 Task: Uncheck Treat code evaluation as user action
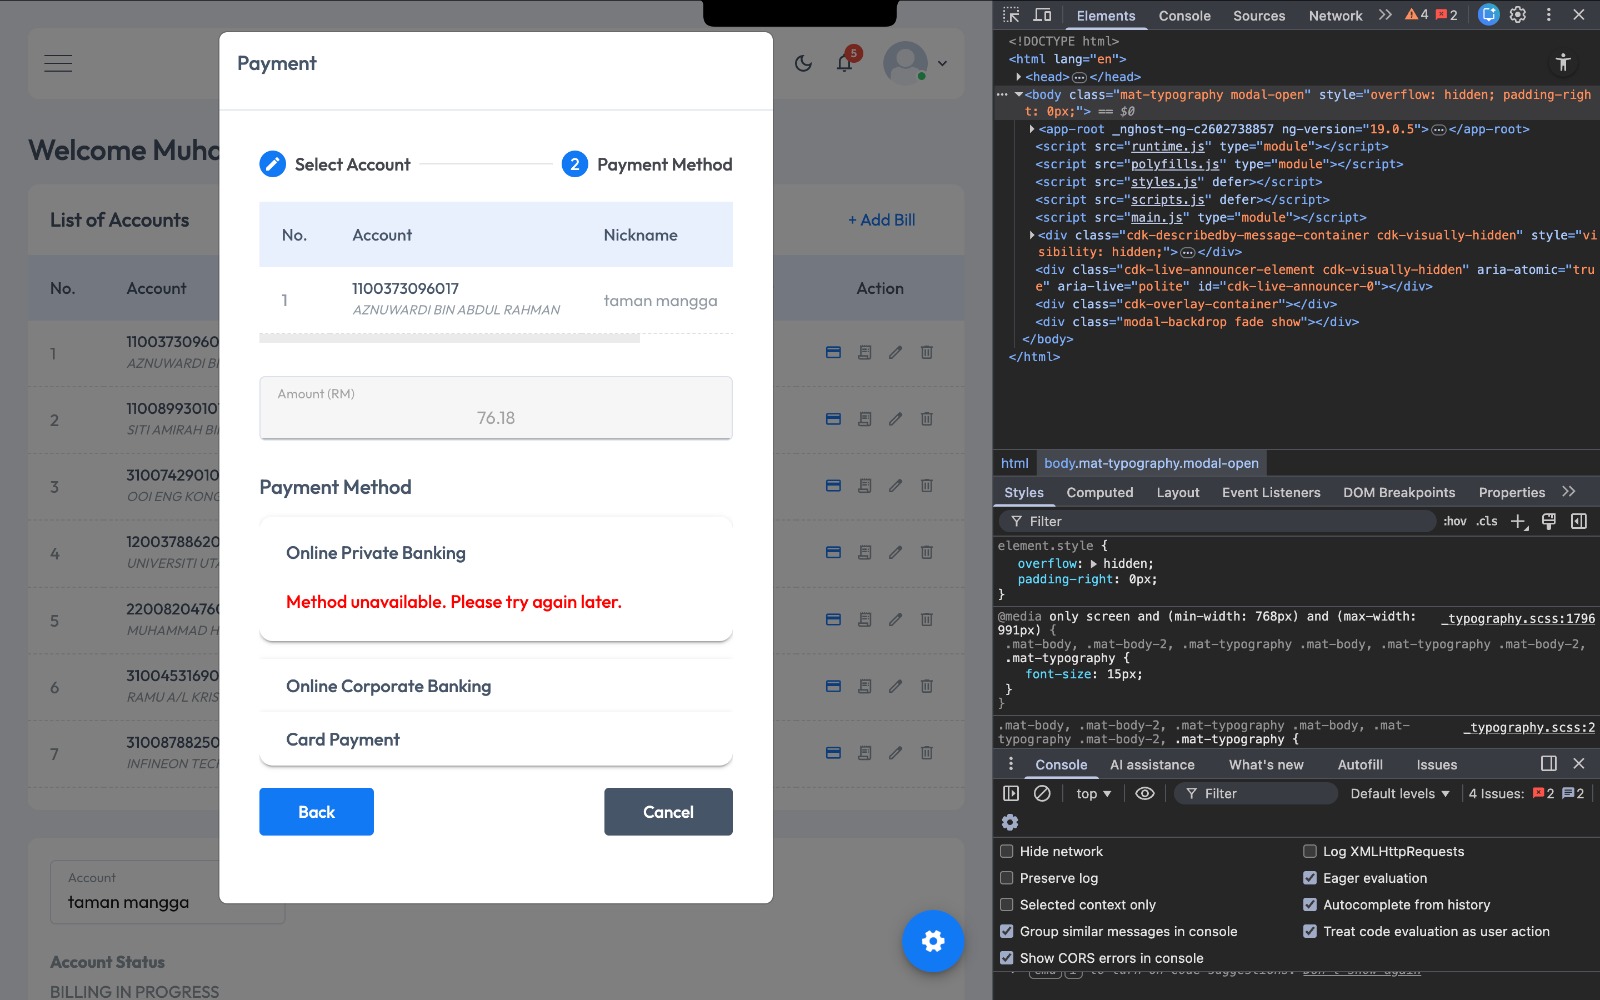click(x=1310, y=931)
